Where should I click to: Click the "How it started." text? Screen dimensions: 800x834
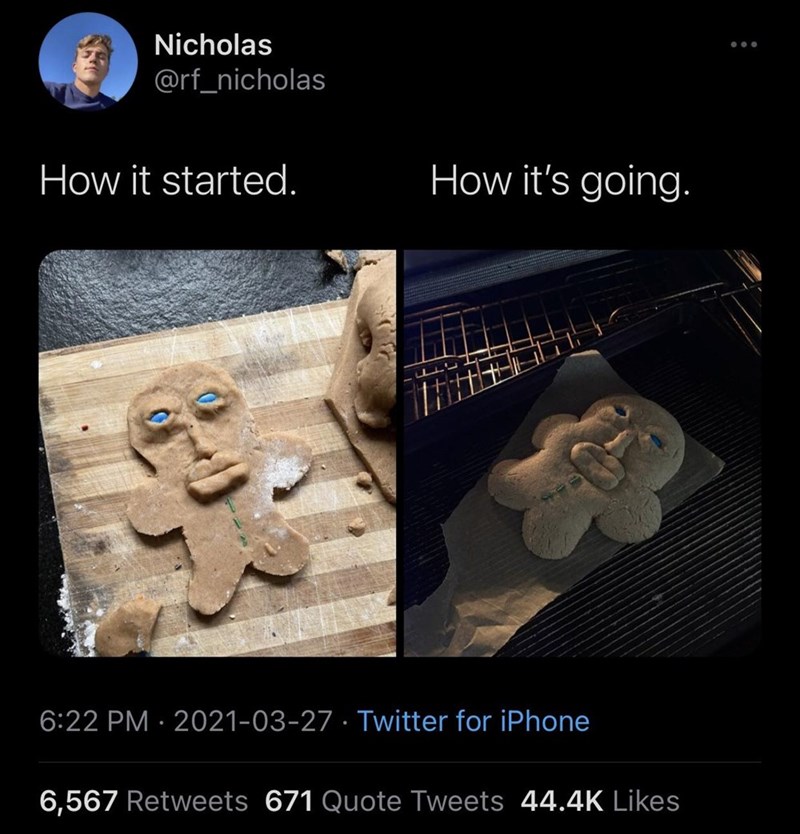168,184
